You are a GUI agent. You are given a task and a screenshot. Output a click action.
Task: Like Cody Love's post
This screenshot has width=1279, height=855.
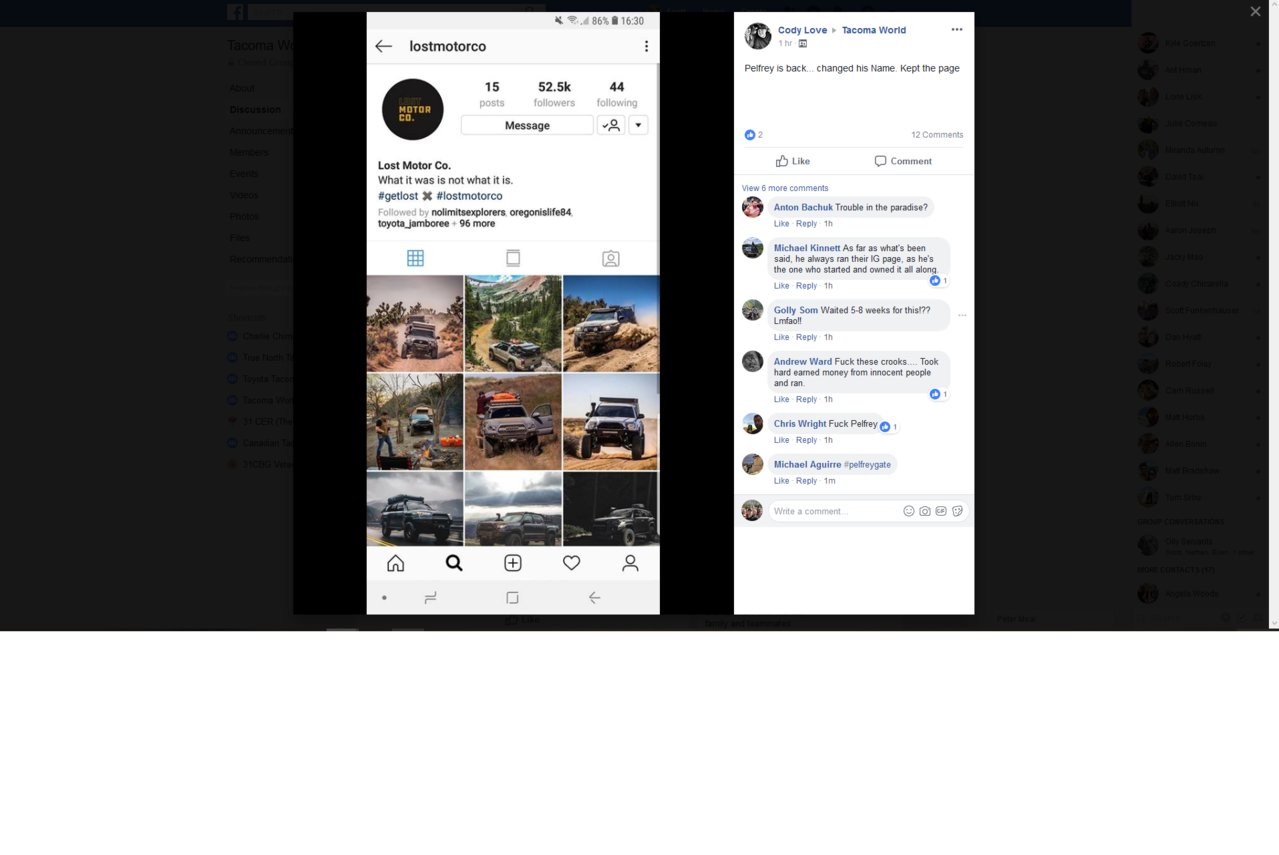pyautogui.click(x=793, y=161)
